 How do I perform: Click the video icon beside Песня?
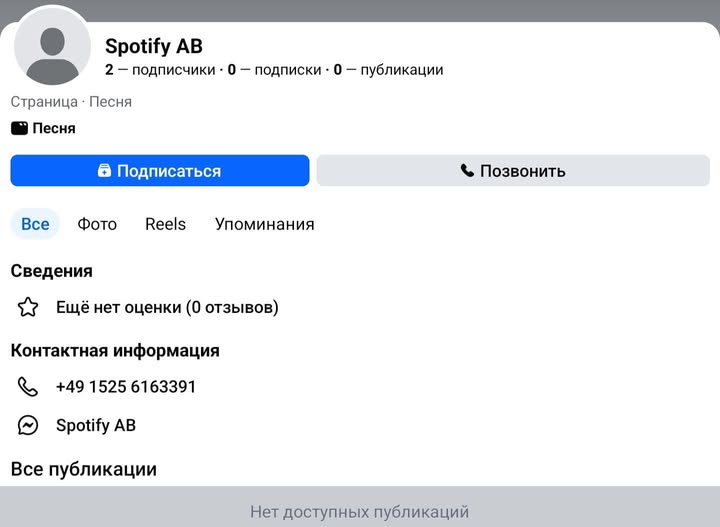coord(19,128)
